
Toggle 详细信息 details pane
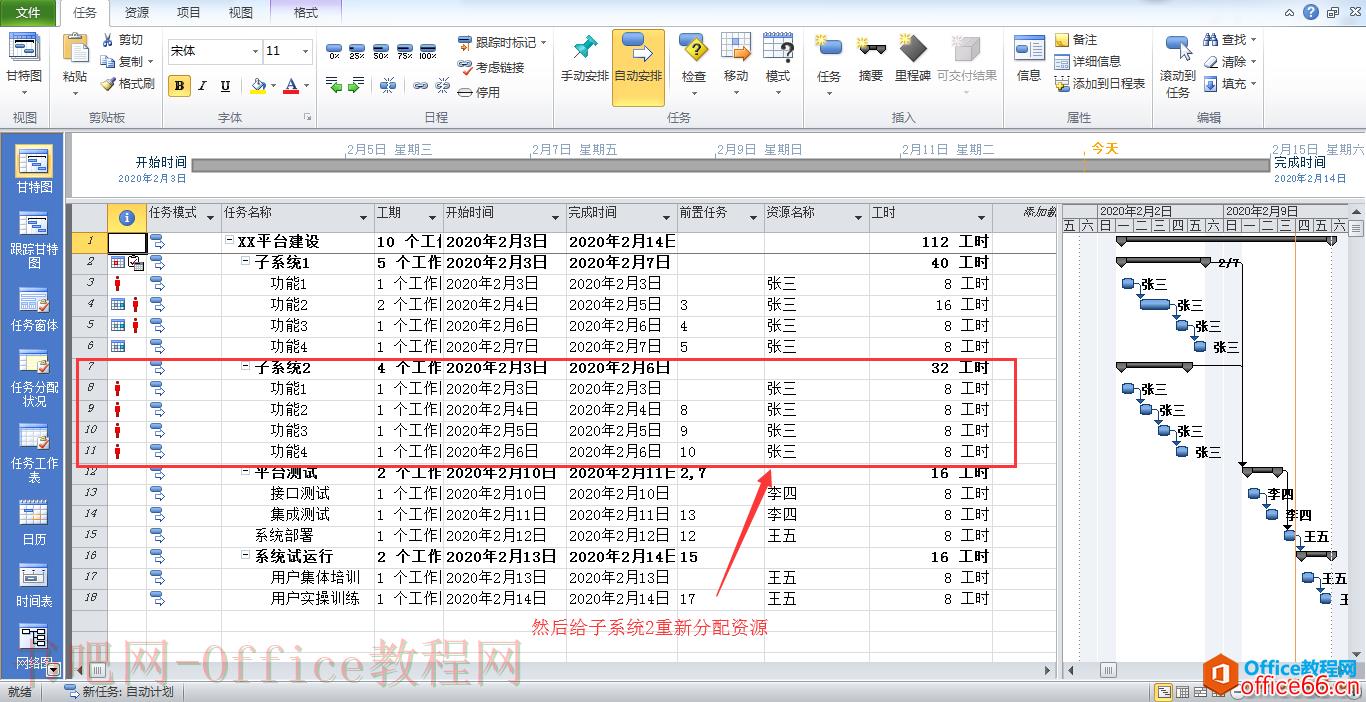pos(1088,61)
